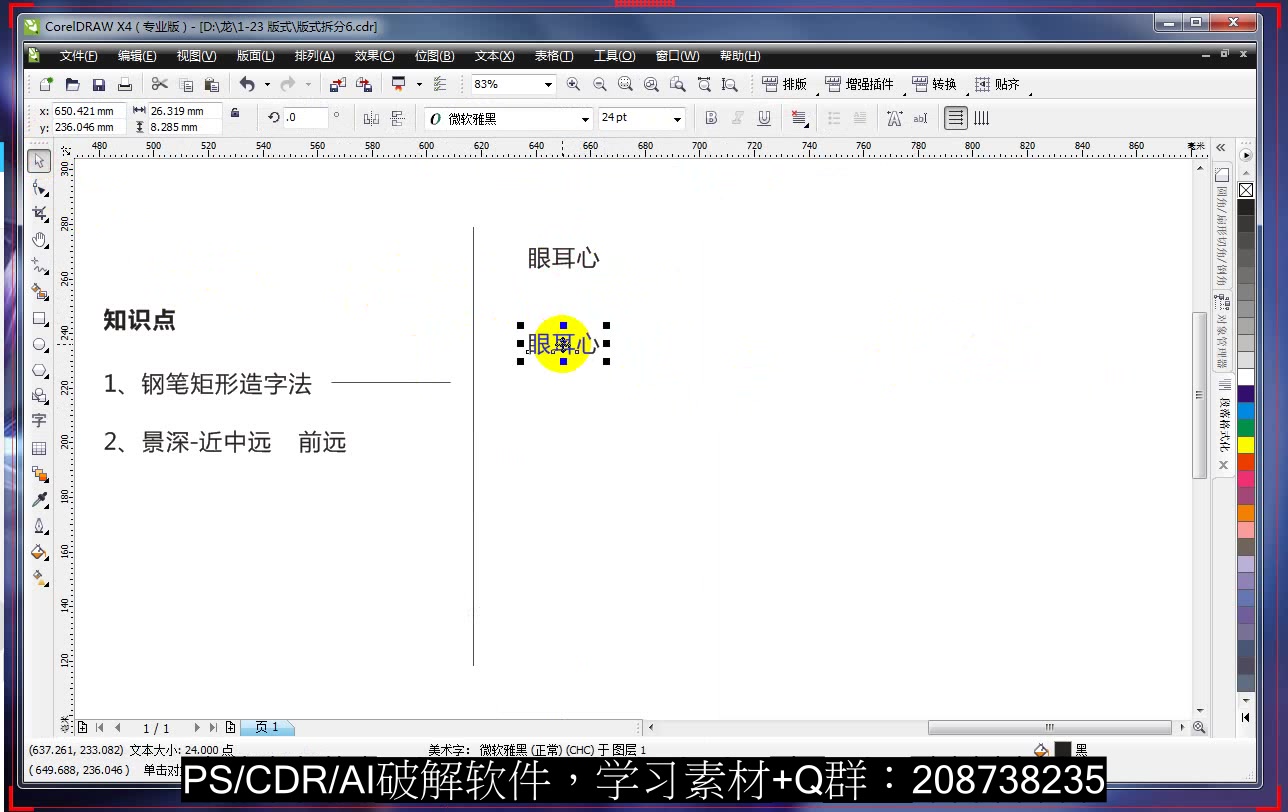Toggle Bold text formatting
The image size is (1288, 812).
711,118
